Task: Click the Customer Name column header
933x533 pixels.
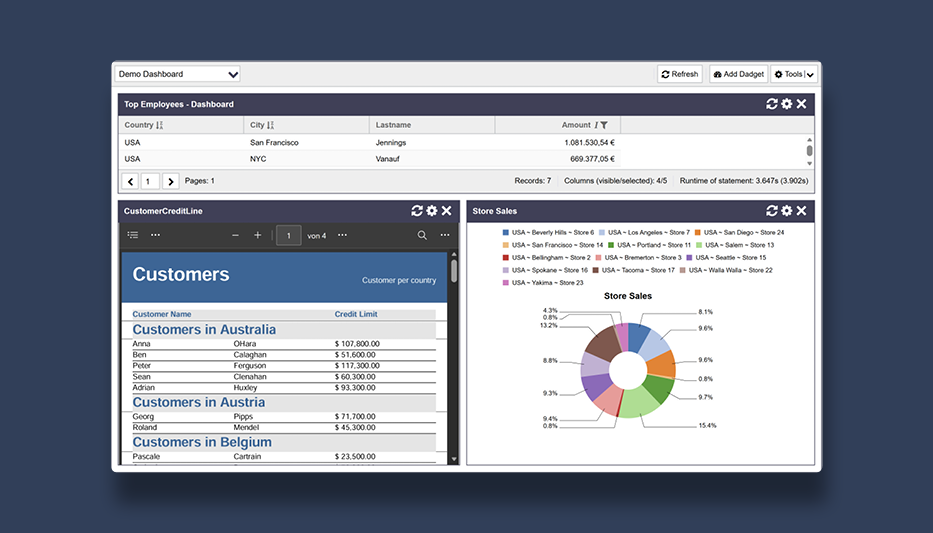Action: tap(162, 314)
